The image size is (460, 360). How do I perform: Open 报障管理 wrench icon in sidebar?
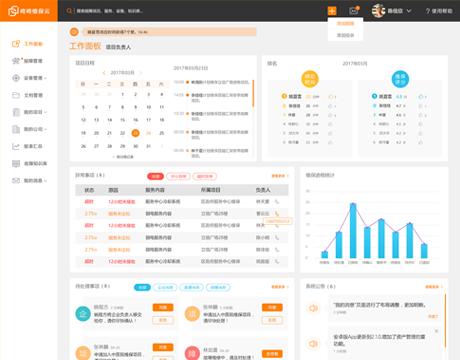tap(16, 61)
